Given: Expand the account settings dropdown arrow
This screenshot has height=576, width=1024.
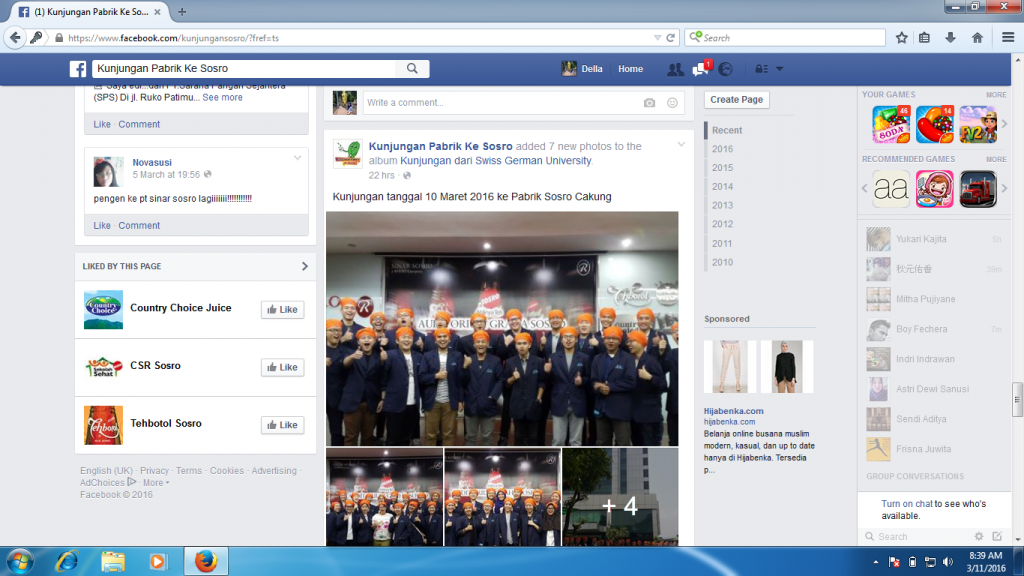Looking at the screenshot, I should [x=779, y=69].
